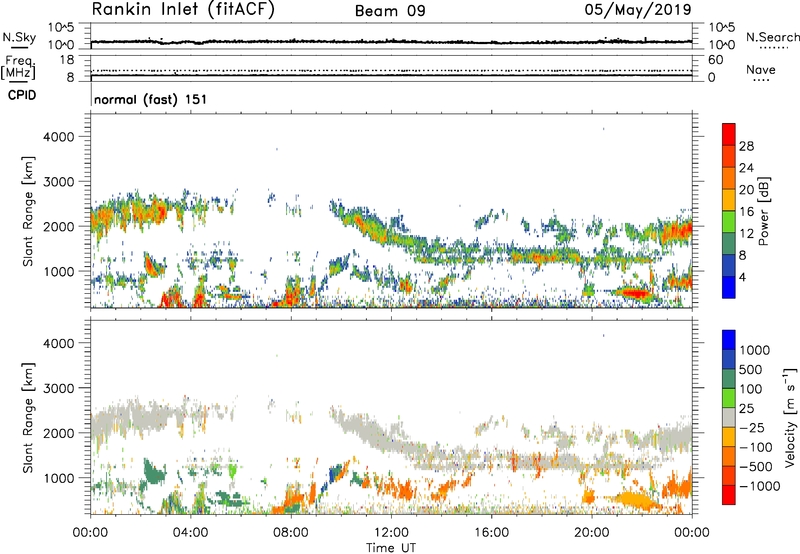This screenshot has width=800, height=554.
Task: Pick the yellow -25 to -100 Velocity segment
Action: click(729, 437)
